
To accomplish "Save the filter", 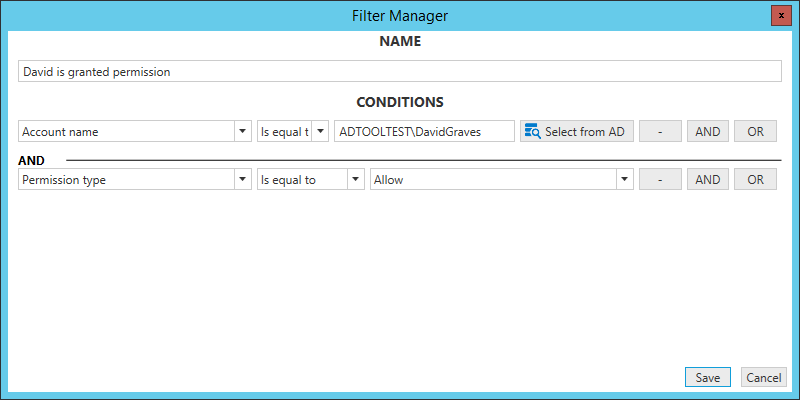I will pyautogui.click(x=708, y=378).
